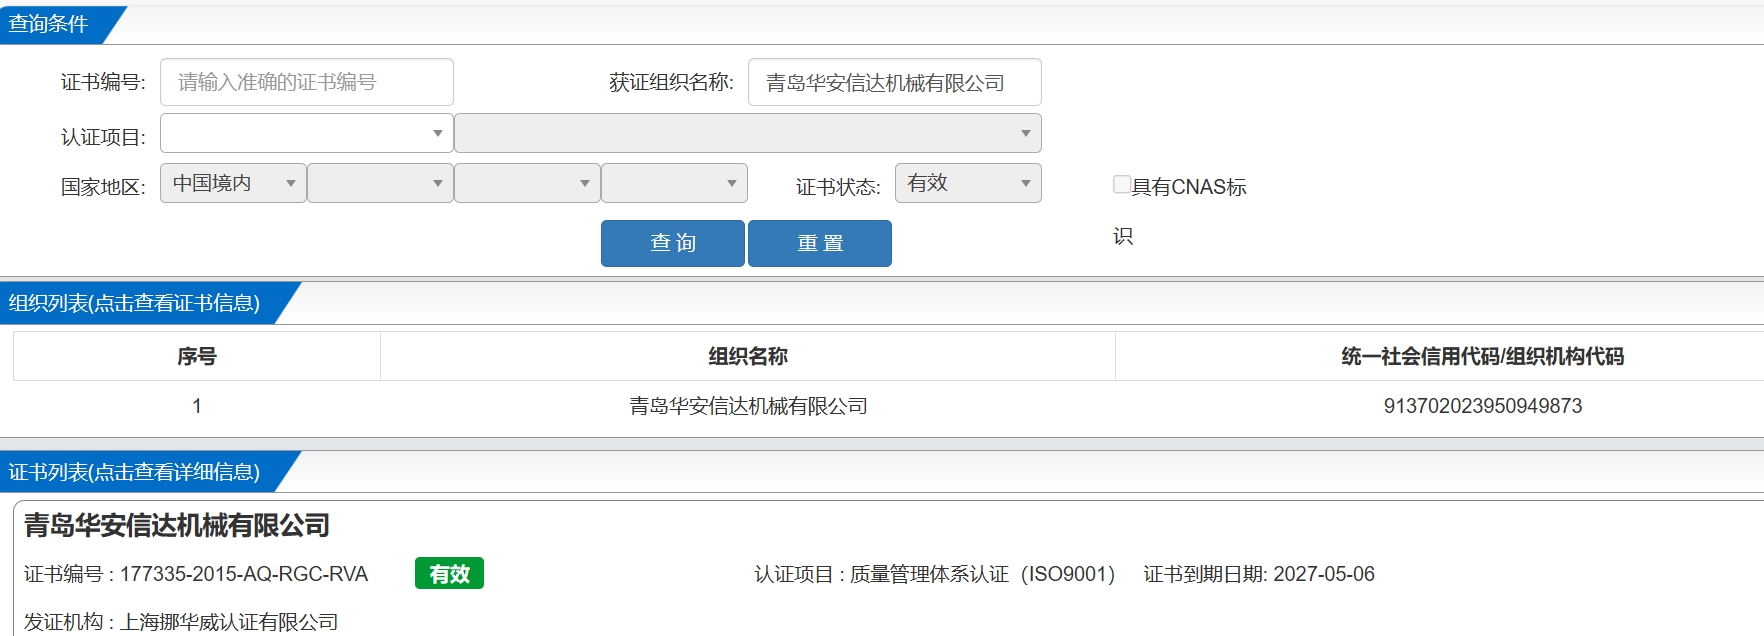Click 认证项目 质量管理体系认证 (ISO9001) text
The image size is (1764, 636).
pos(934,574)
